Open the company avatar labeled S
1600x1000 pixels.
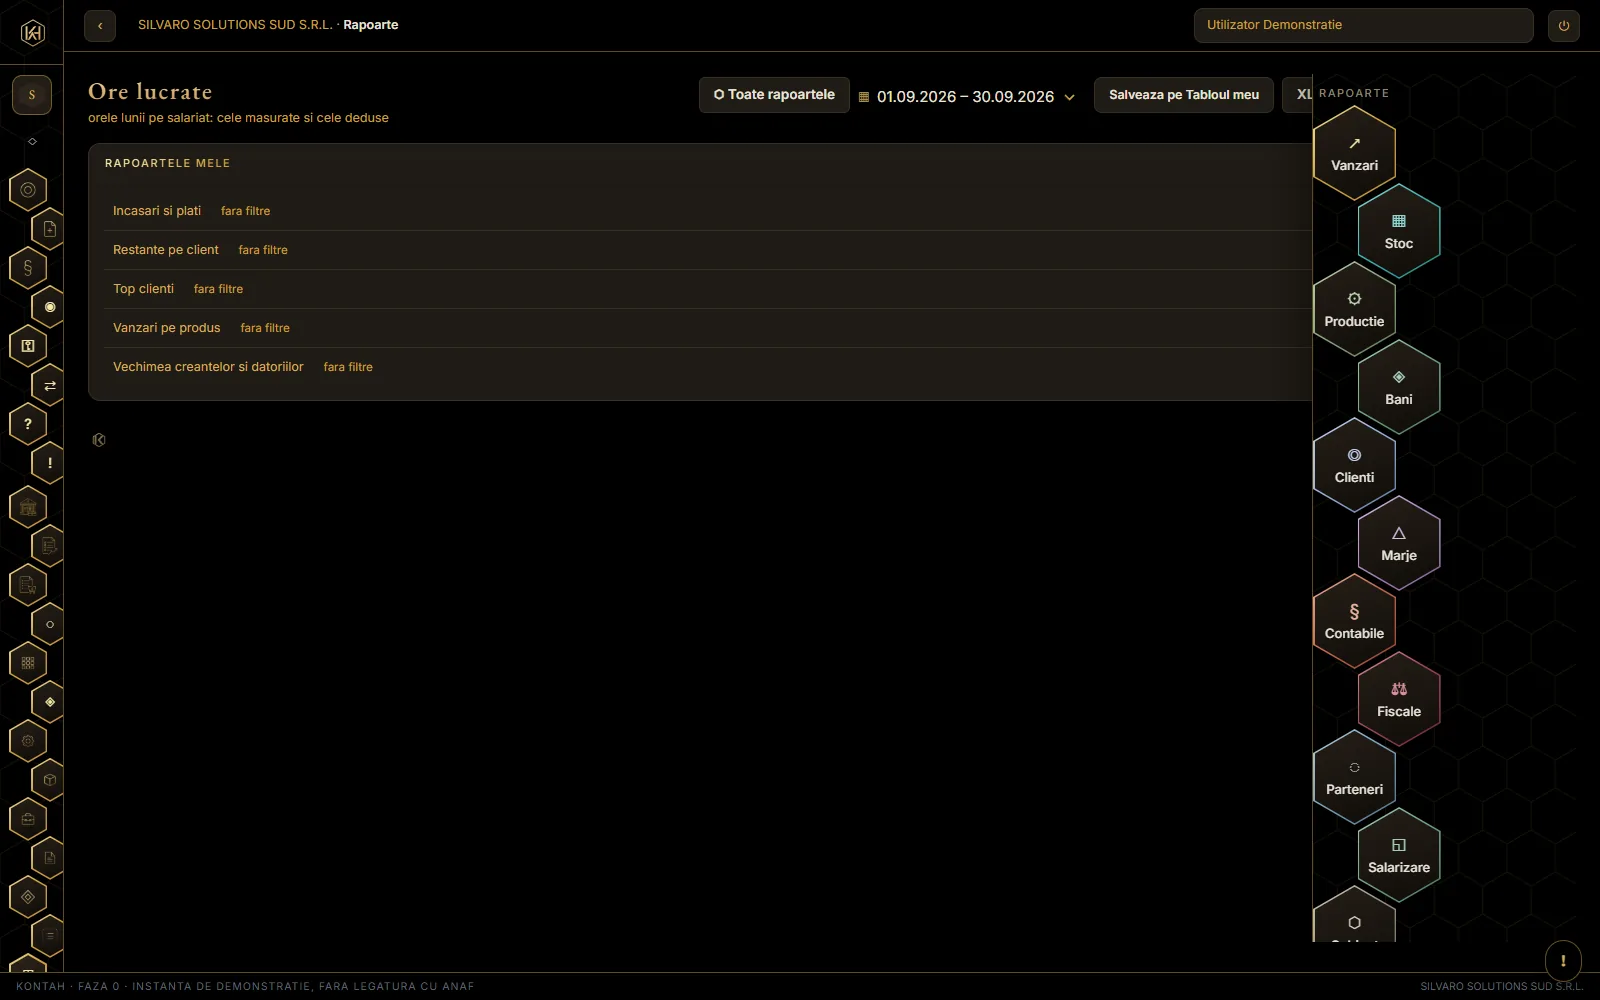click(32, 95)
